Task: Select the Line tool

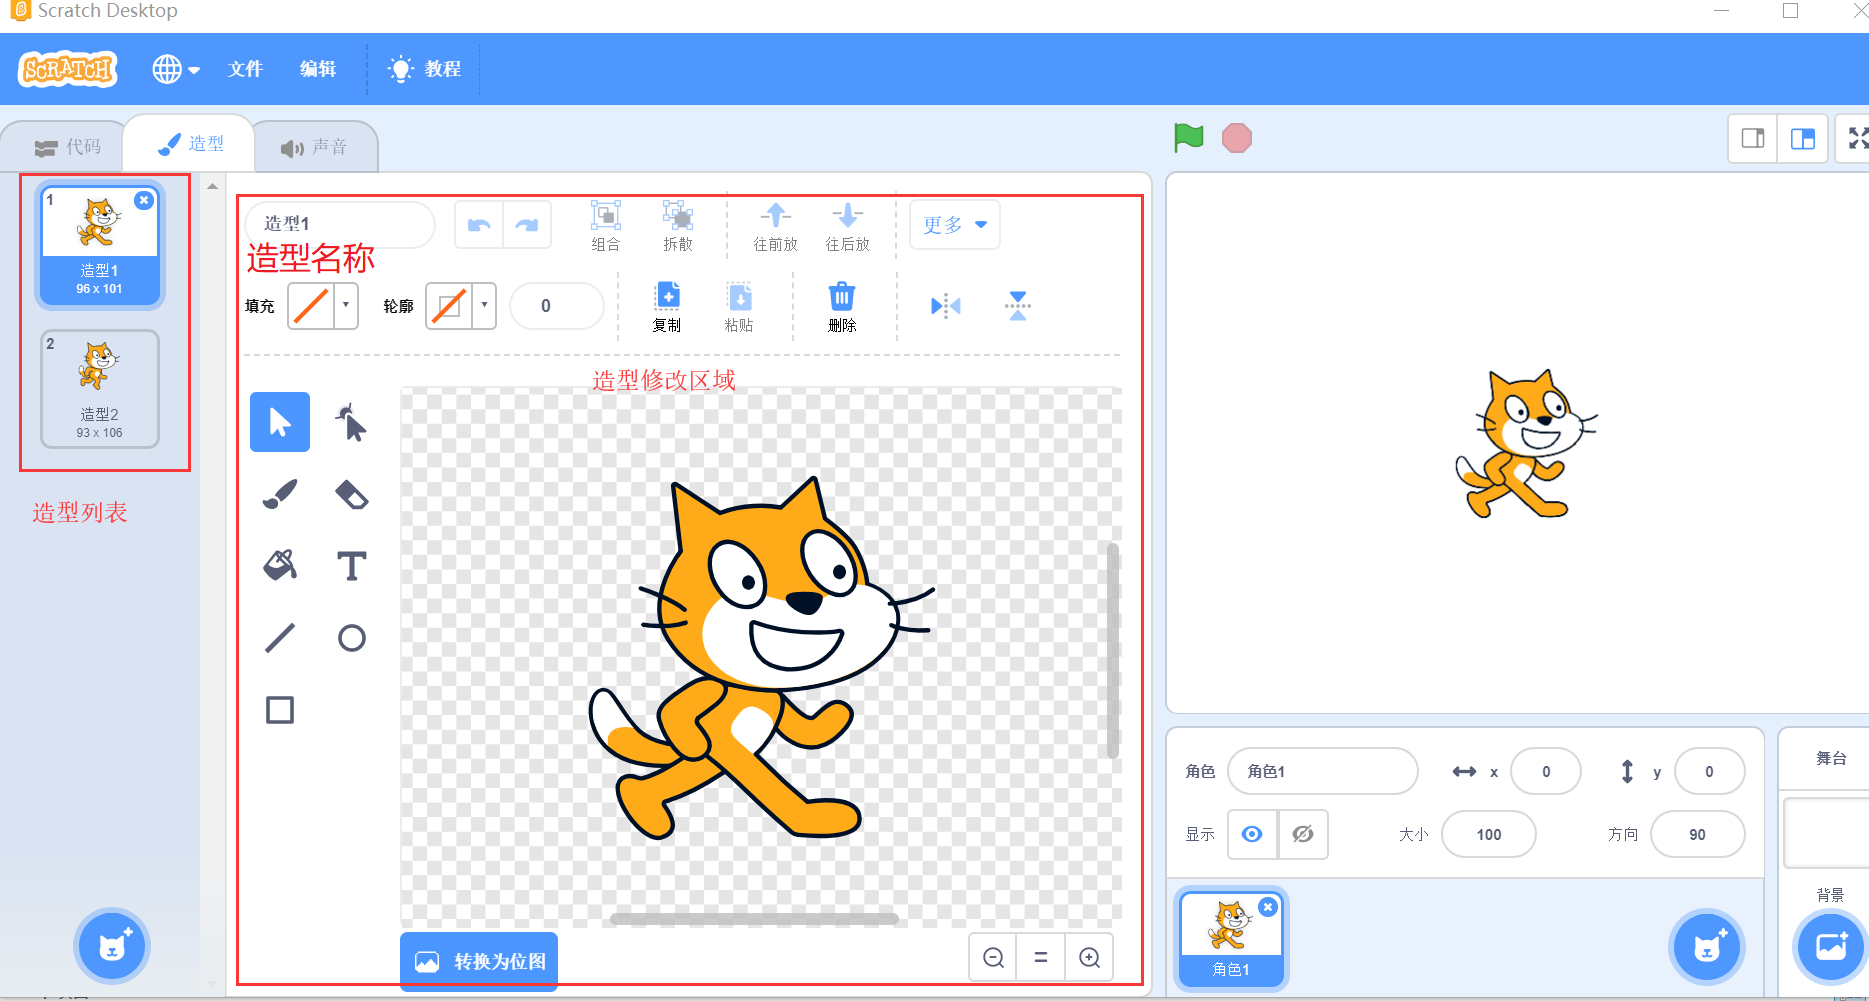Action: click(x=280, y=638)
